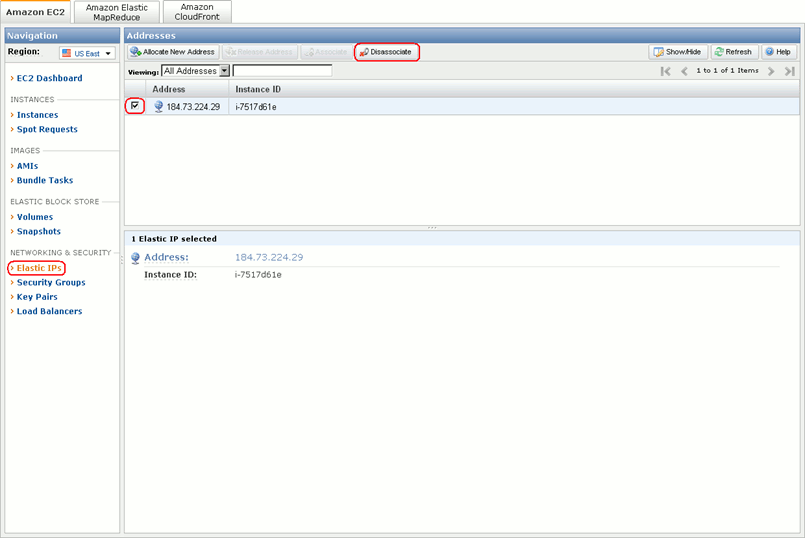Click the details Instance ID value i-7517d61e
This screenshot has width=806, height=539.
258,275
